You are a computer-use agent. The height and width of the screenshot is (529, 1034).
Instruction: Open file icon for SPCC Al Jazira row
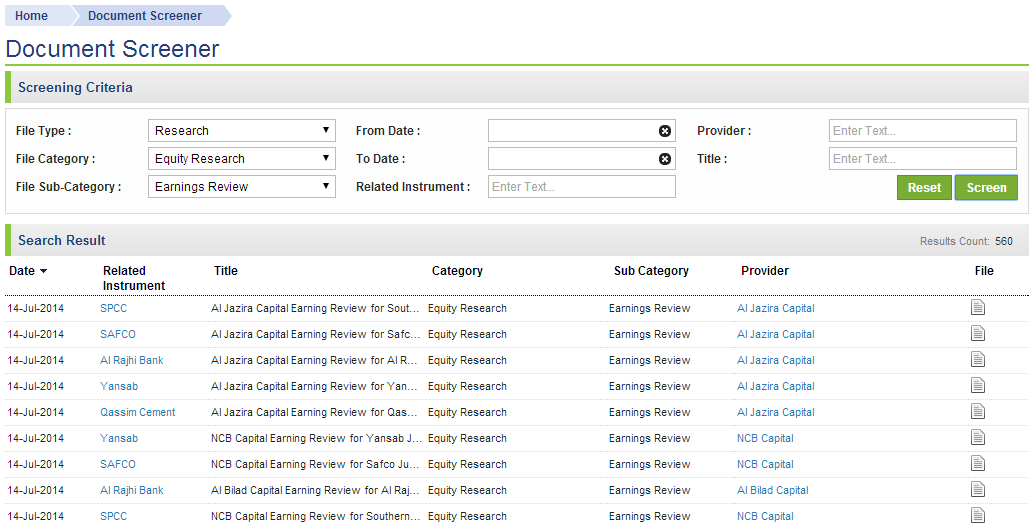[977, 307]
